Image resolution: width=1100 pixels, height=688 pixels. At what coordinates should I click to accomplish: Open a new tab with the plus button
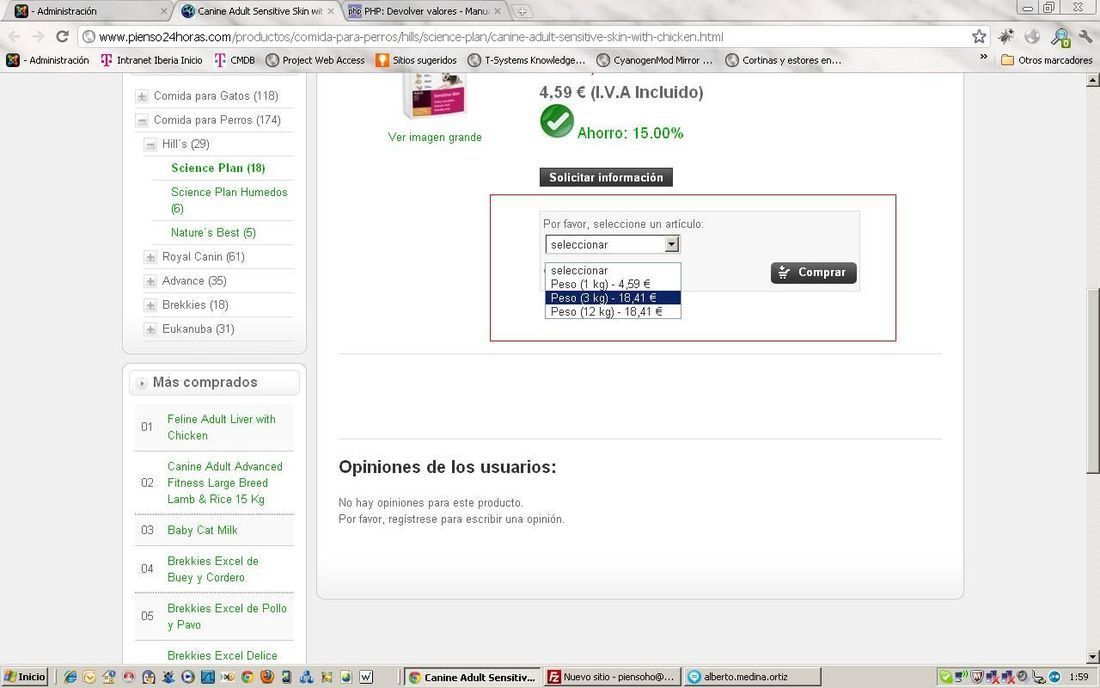pyautogui.click(x=522, y=11)
